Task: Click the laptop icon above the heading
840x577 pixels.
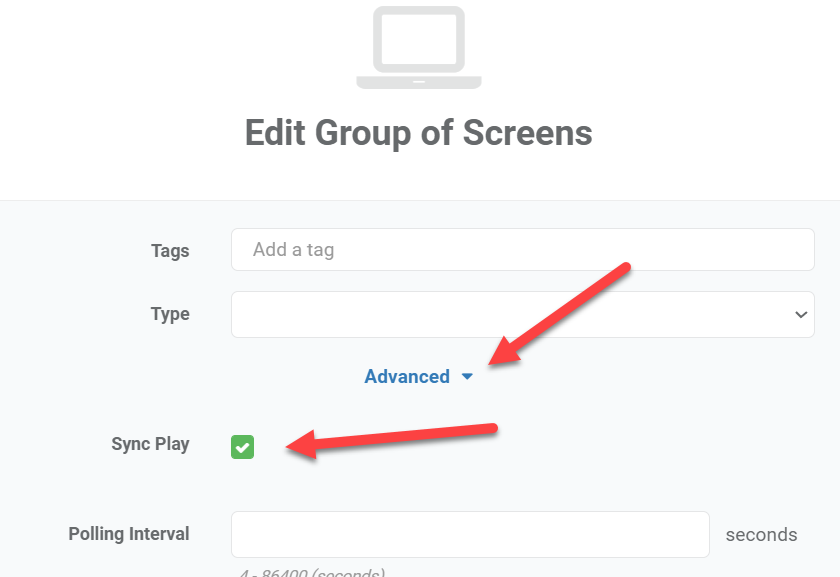Action: [419, 48]
